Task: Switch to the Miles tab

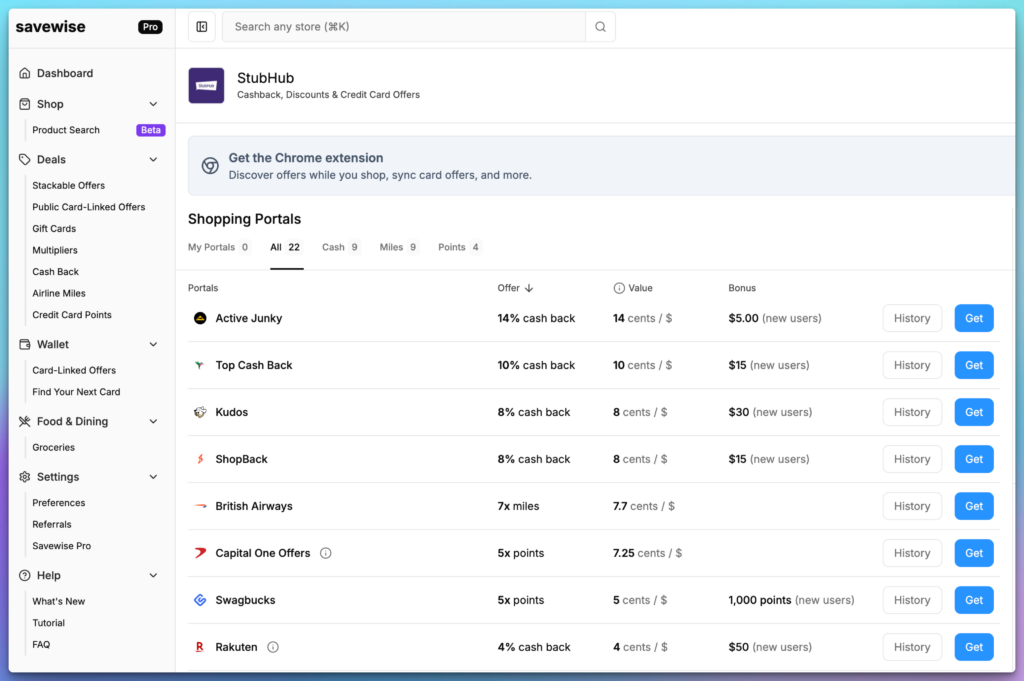Action: pos(398,247)
